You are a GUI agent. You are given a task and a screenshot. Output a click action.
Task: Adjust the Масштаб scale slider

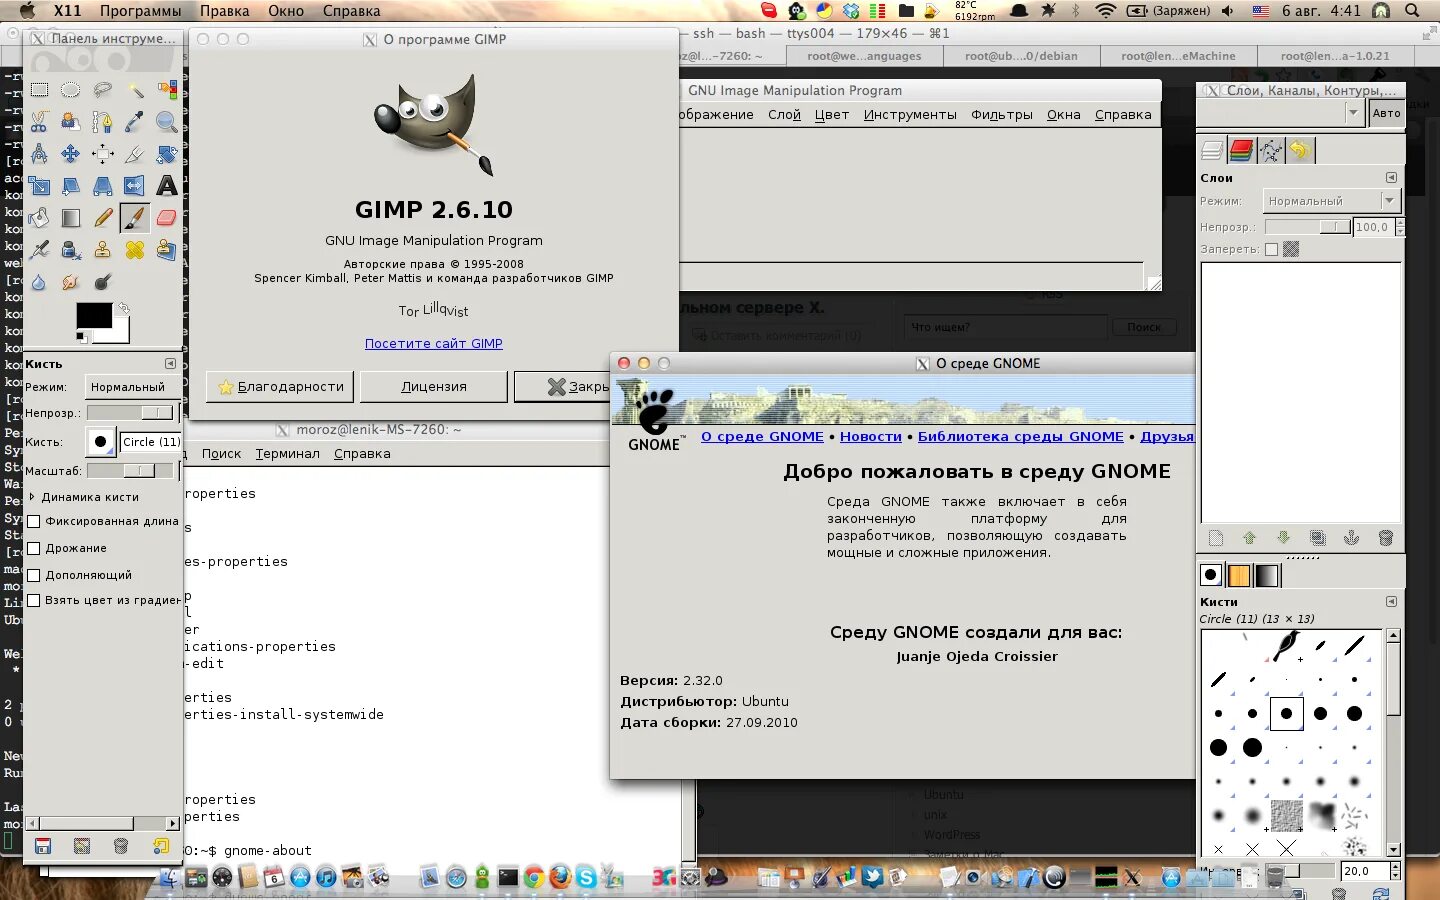pyautogui.click(x=131, y=470)
